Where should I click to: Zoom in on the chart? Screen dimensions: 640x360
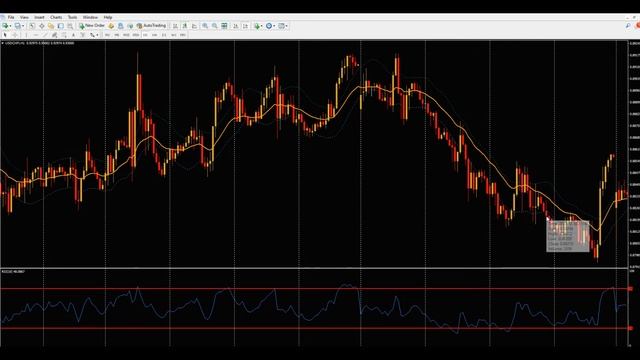coord(205,26)
